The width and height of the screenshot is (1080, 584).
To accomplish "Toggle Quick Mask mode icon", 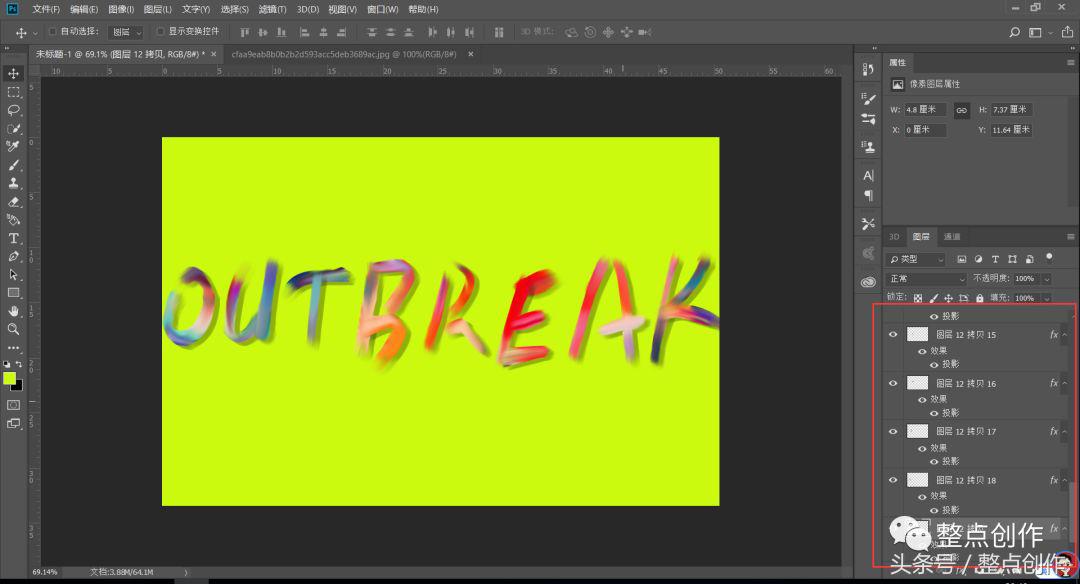I will point(13,405).
